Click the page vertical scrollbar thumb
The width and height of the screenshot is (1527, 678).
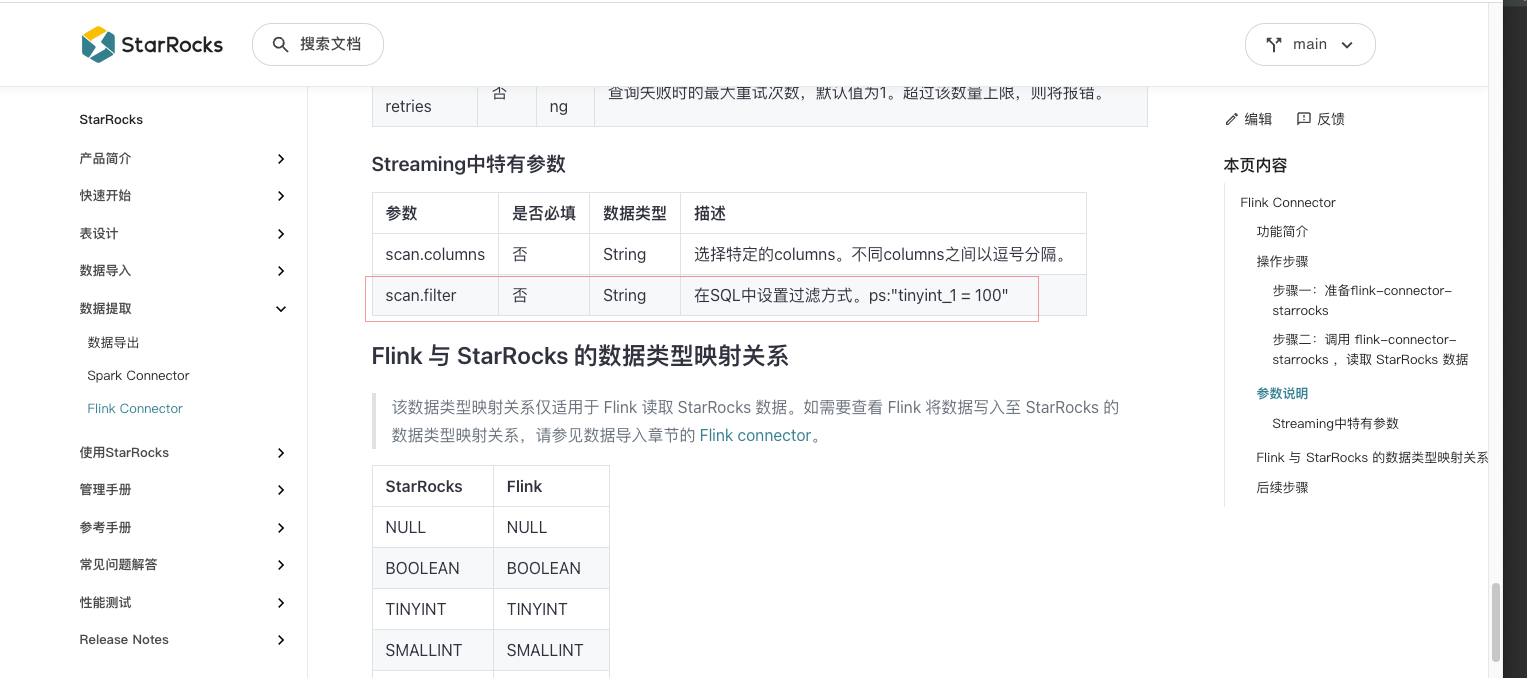(x=1496, y=622)
